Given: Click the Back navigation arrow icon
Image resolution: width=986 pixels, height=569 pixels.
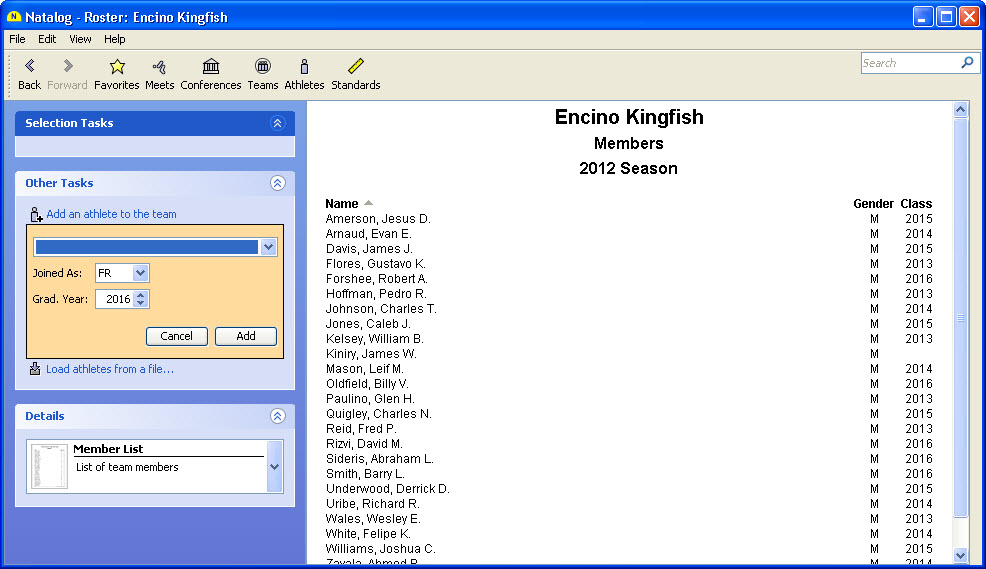Looking at the screenshot, I should 29,67.
